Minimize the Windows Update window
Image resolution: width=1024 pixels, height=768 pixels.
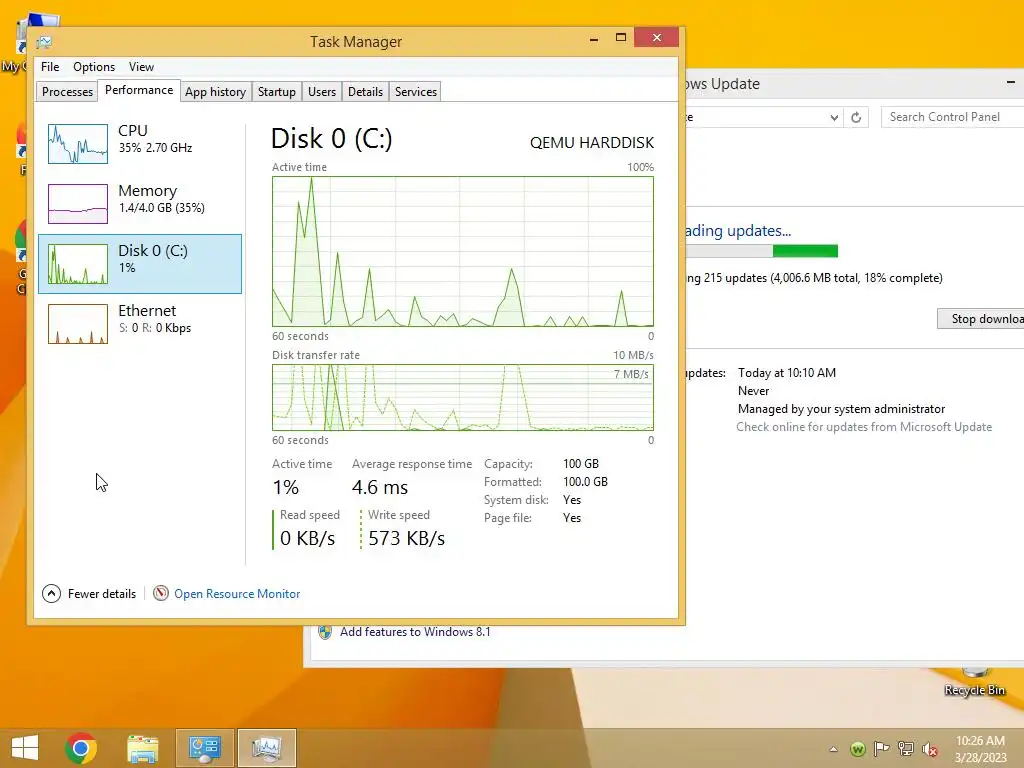click(x=1011, y=83)
